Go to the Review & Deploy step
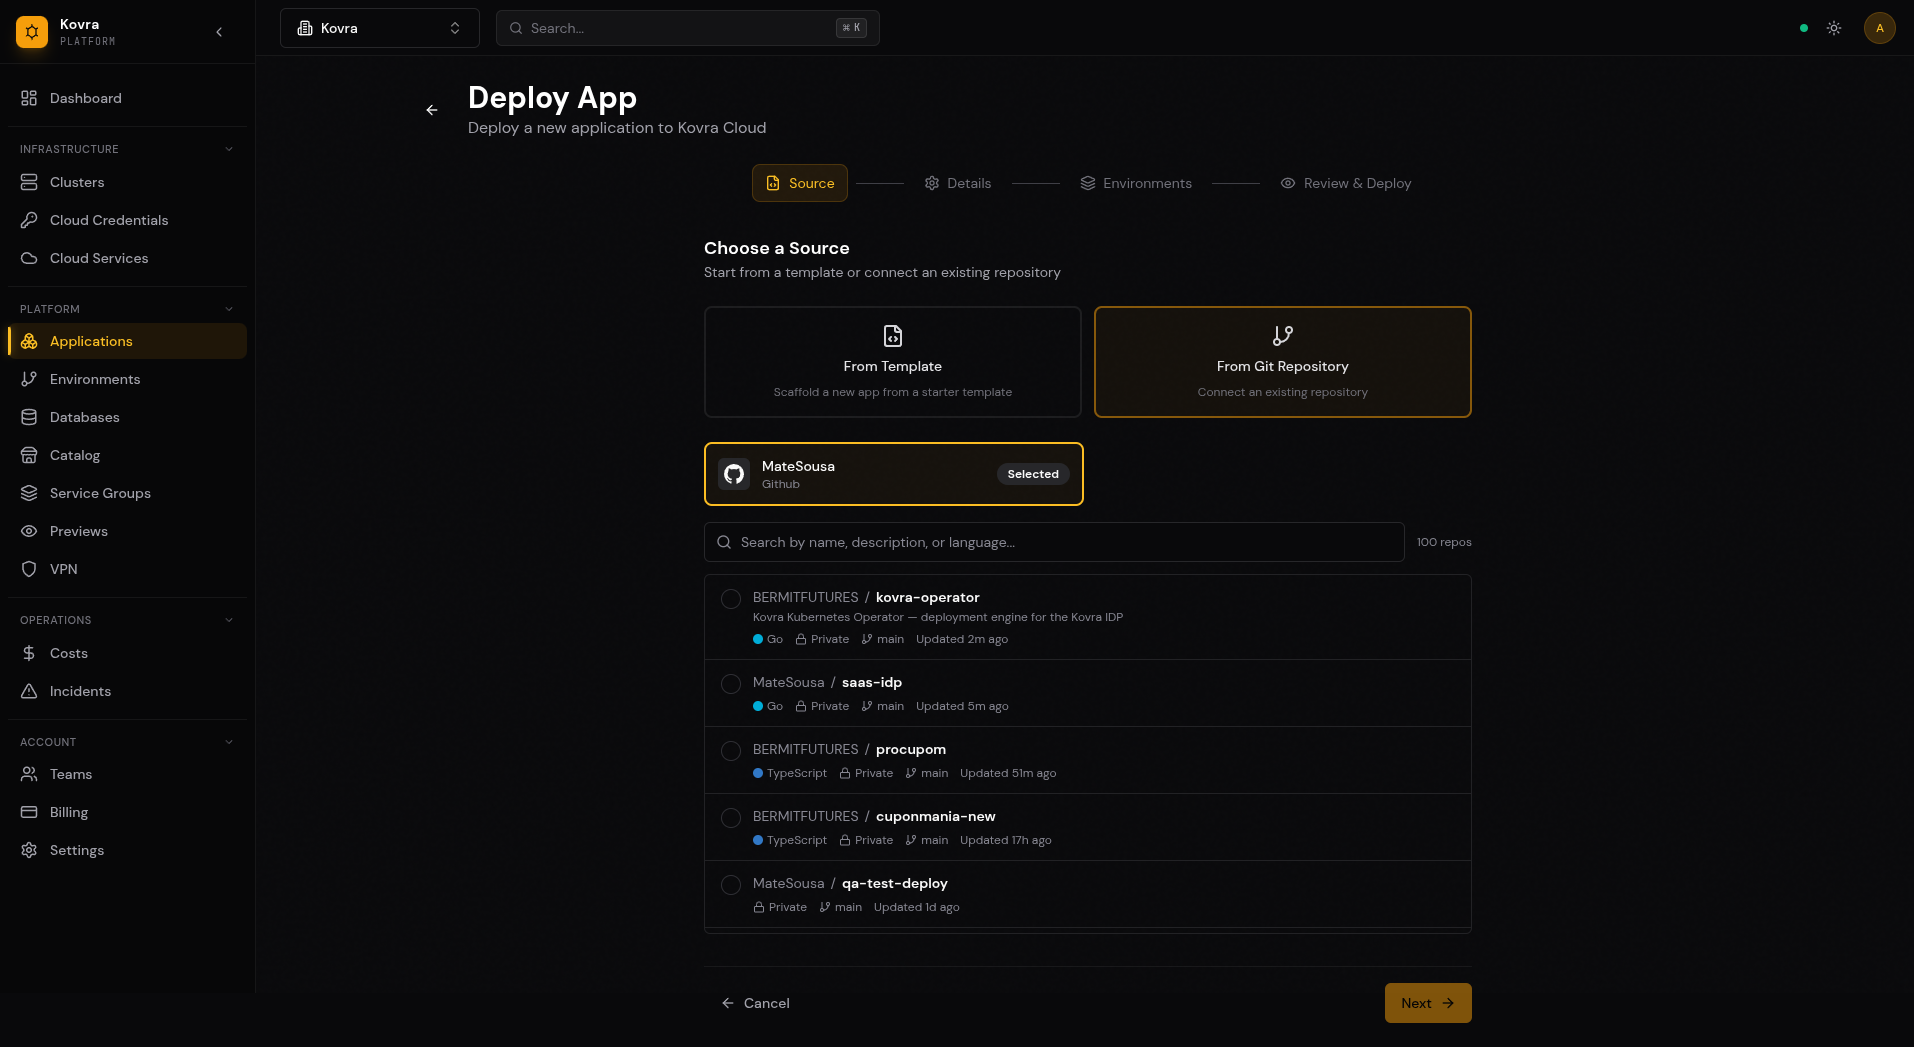Image resolution: width=1914 pixels, height=1047 pixels. [x=1346, y=183]
